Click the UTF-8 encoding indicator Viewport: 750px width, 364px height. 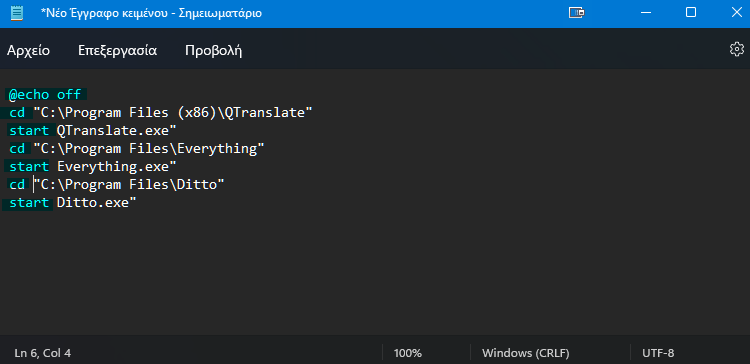click(x=658, y=353)
